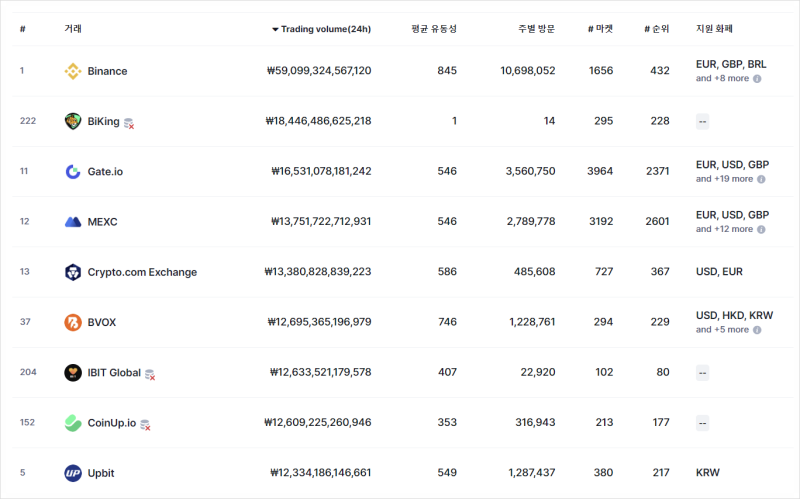
Task: Click the no-reserves icon beside CoinUp.io
Action: (145, 425)
